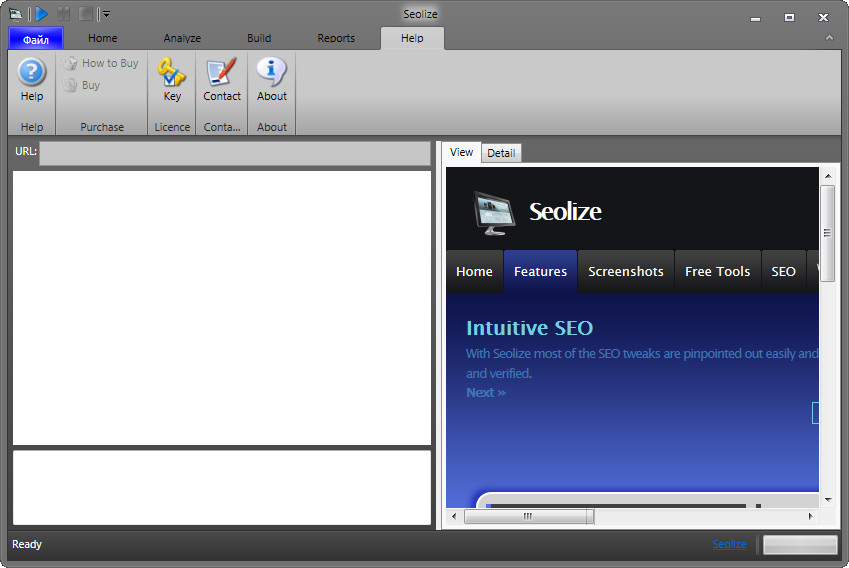Switch to the Analyze ribbon tab
This screenshot has height=568, width=849.
tap(182, 38)
